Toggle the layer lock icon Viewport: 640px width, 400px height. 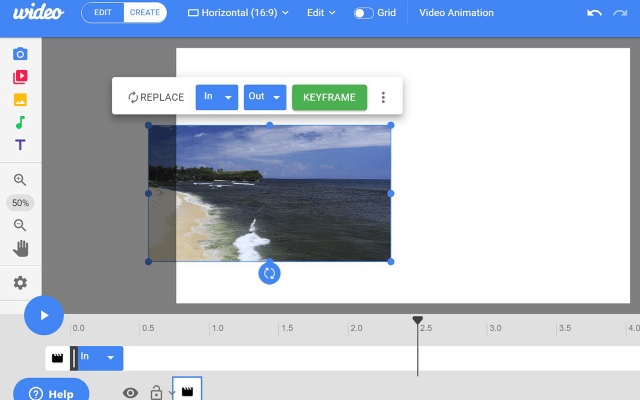[156, 393]
